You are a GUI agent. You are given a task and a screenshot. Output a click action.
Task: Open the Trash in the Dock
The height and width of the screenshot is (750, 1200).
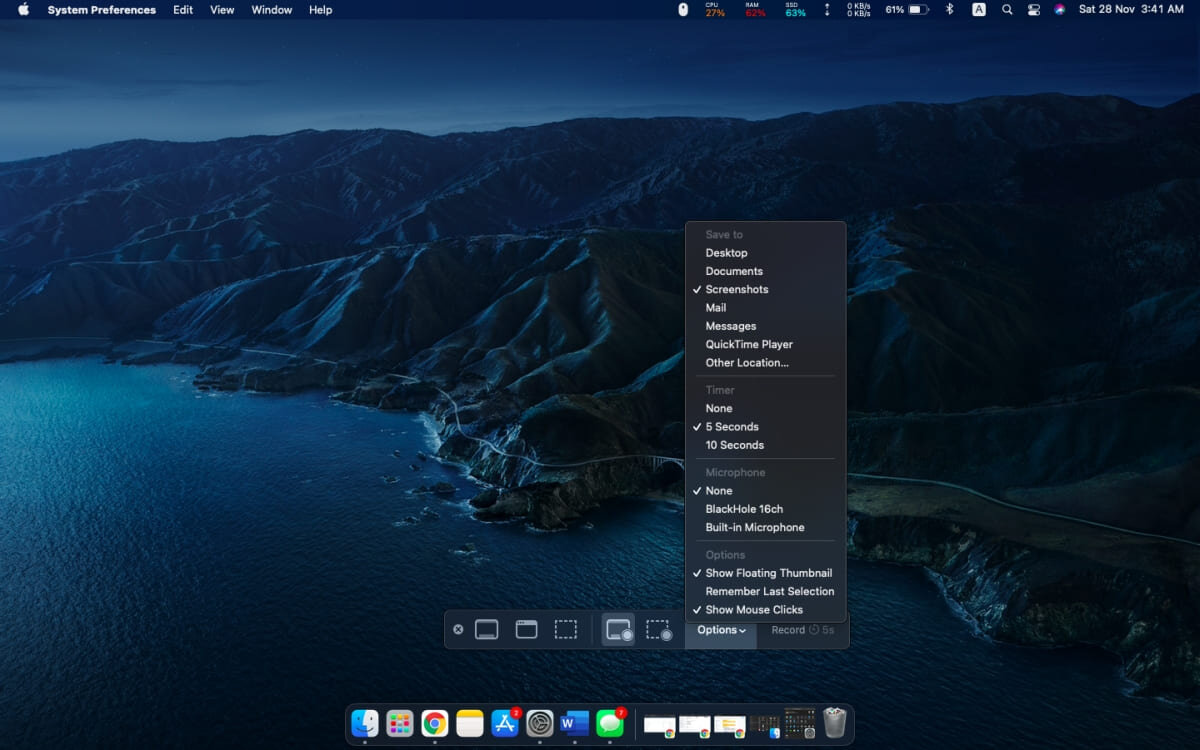835,723
